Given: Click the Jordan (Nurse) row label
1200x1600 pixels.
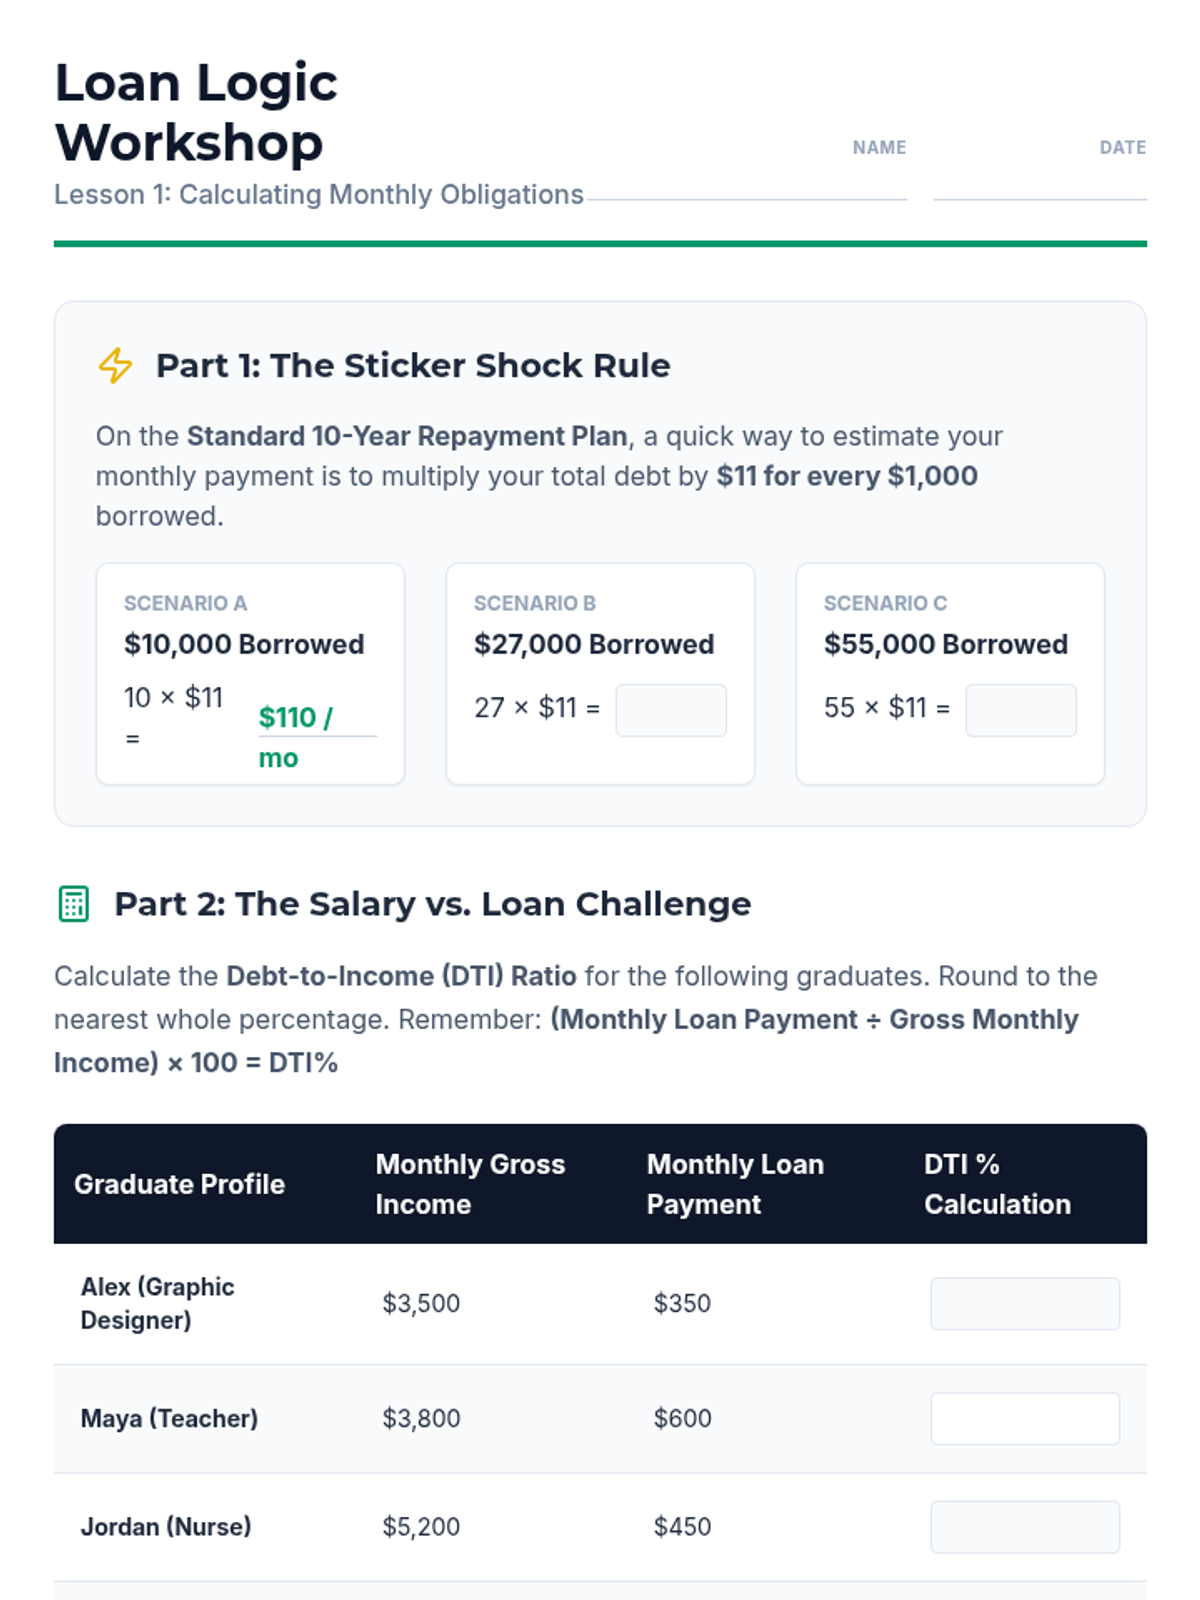Looking at the screenshot, I should click(166, 1527).
